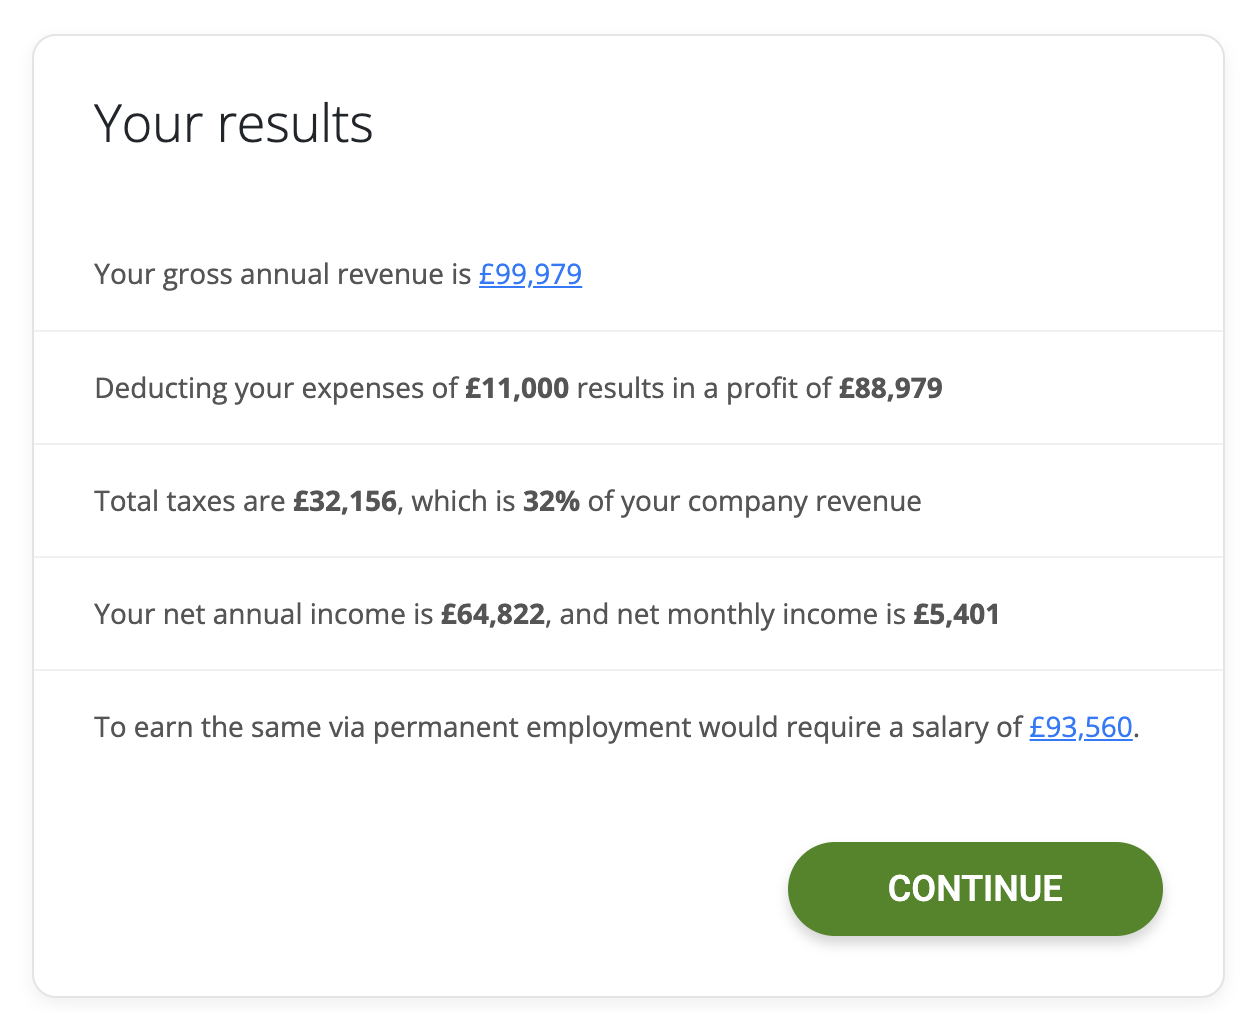Click the £11,000 expenses amount
1248x1012 pixels.
click(x=517, y=388)
